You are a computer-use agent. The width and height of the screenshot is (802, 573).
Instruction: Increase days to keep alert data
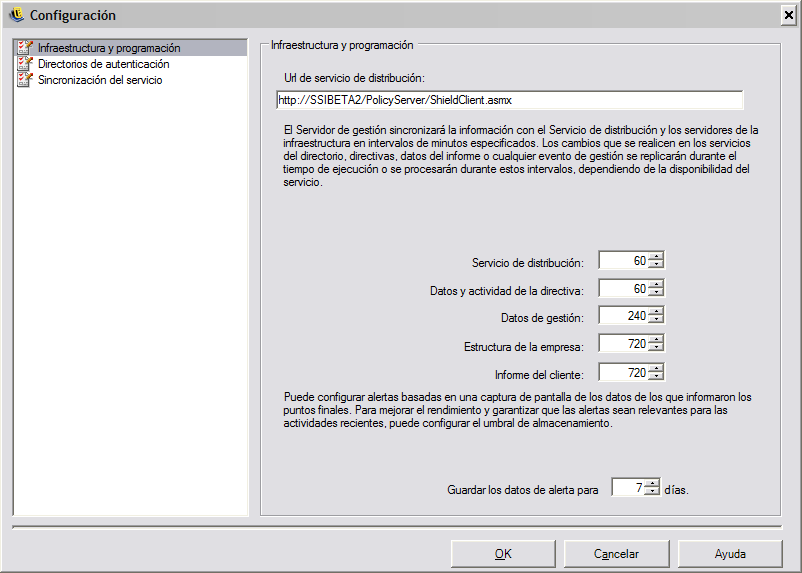pos(652,483)
